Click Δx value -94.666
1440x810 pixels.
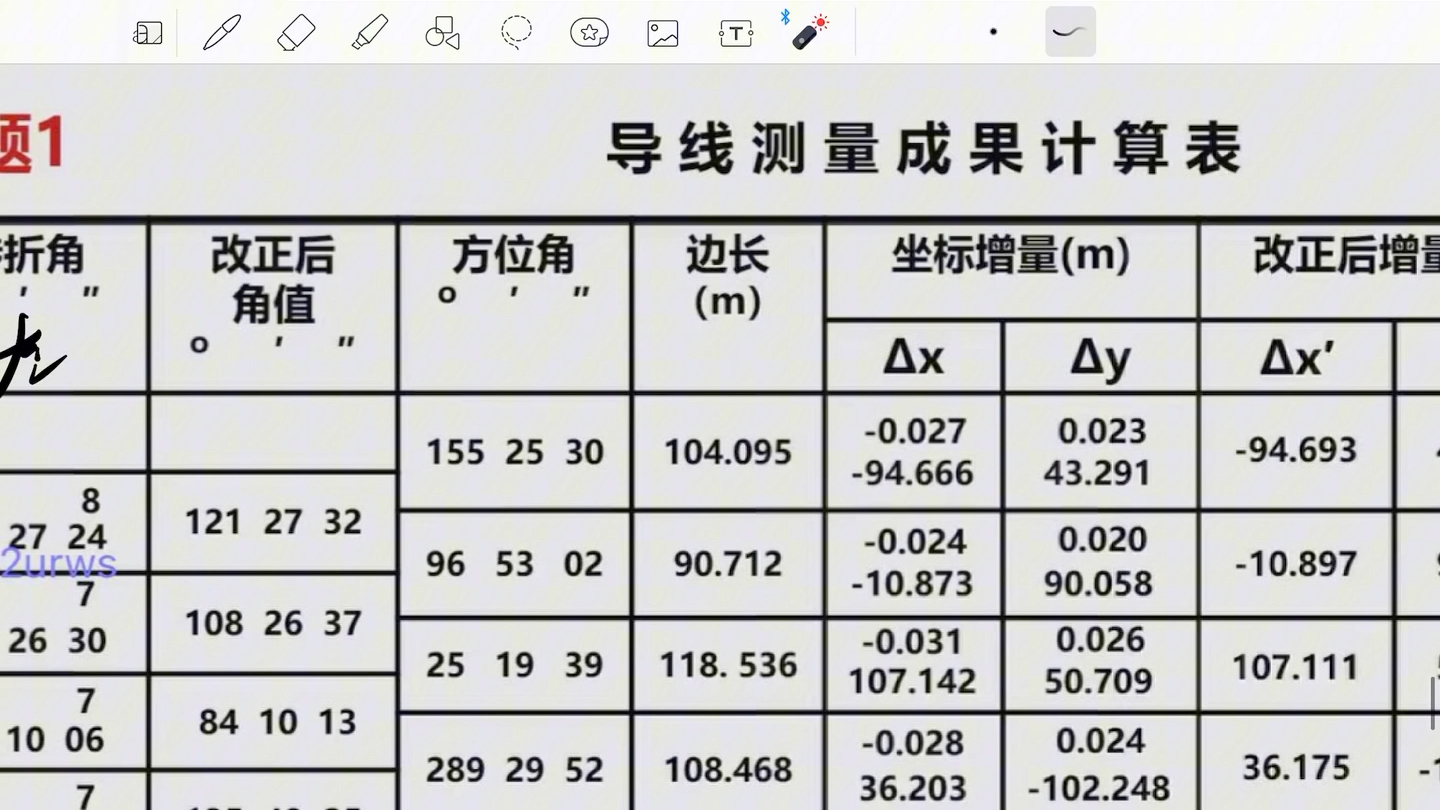point(912,473)
